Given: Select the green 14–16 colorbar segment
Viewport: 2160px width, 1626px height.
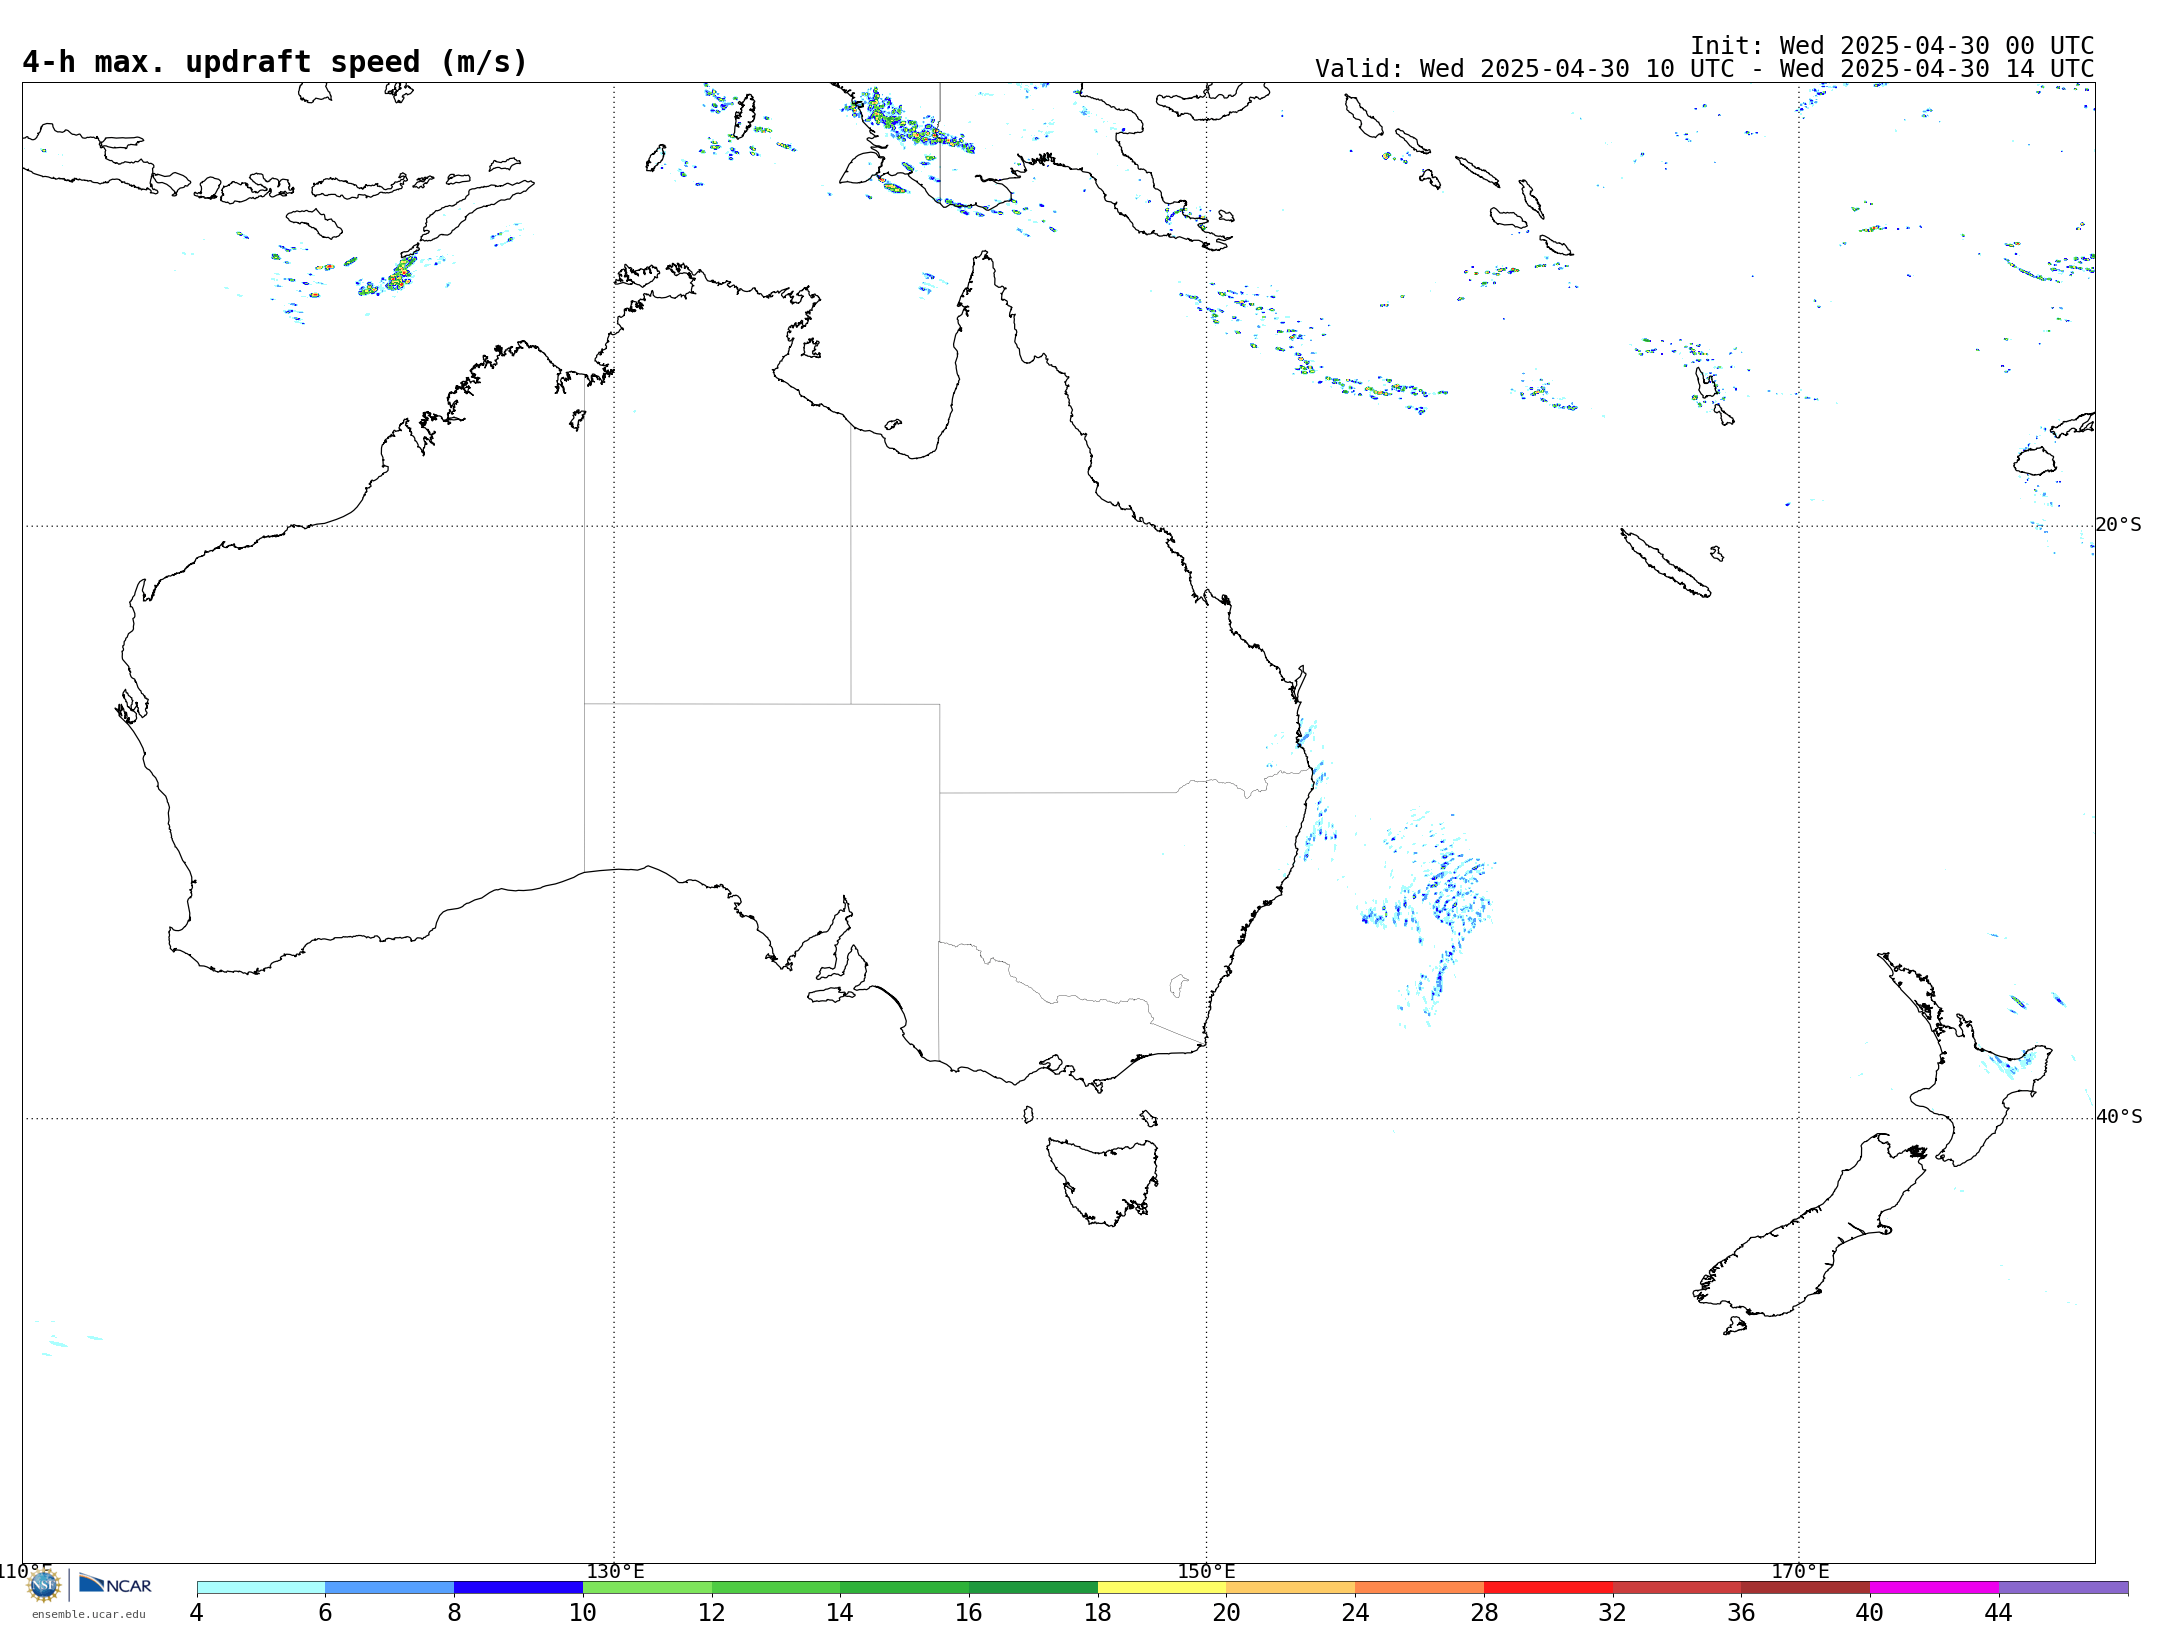Looking at the screenshot, I should tap(905, 1588).
